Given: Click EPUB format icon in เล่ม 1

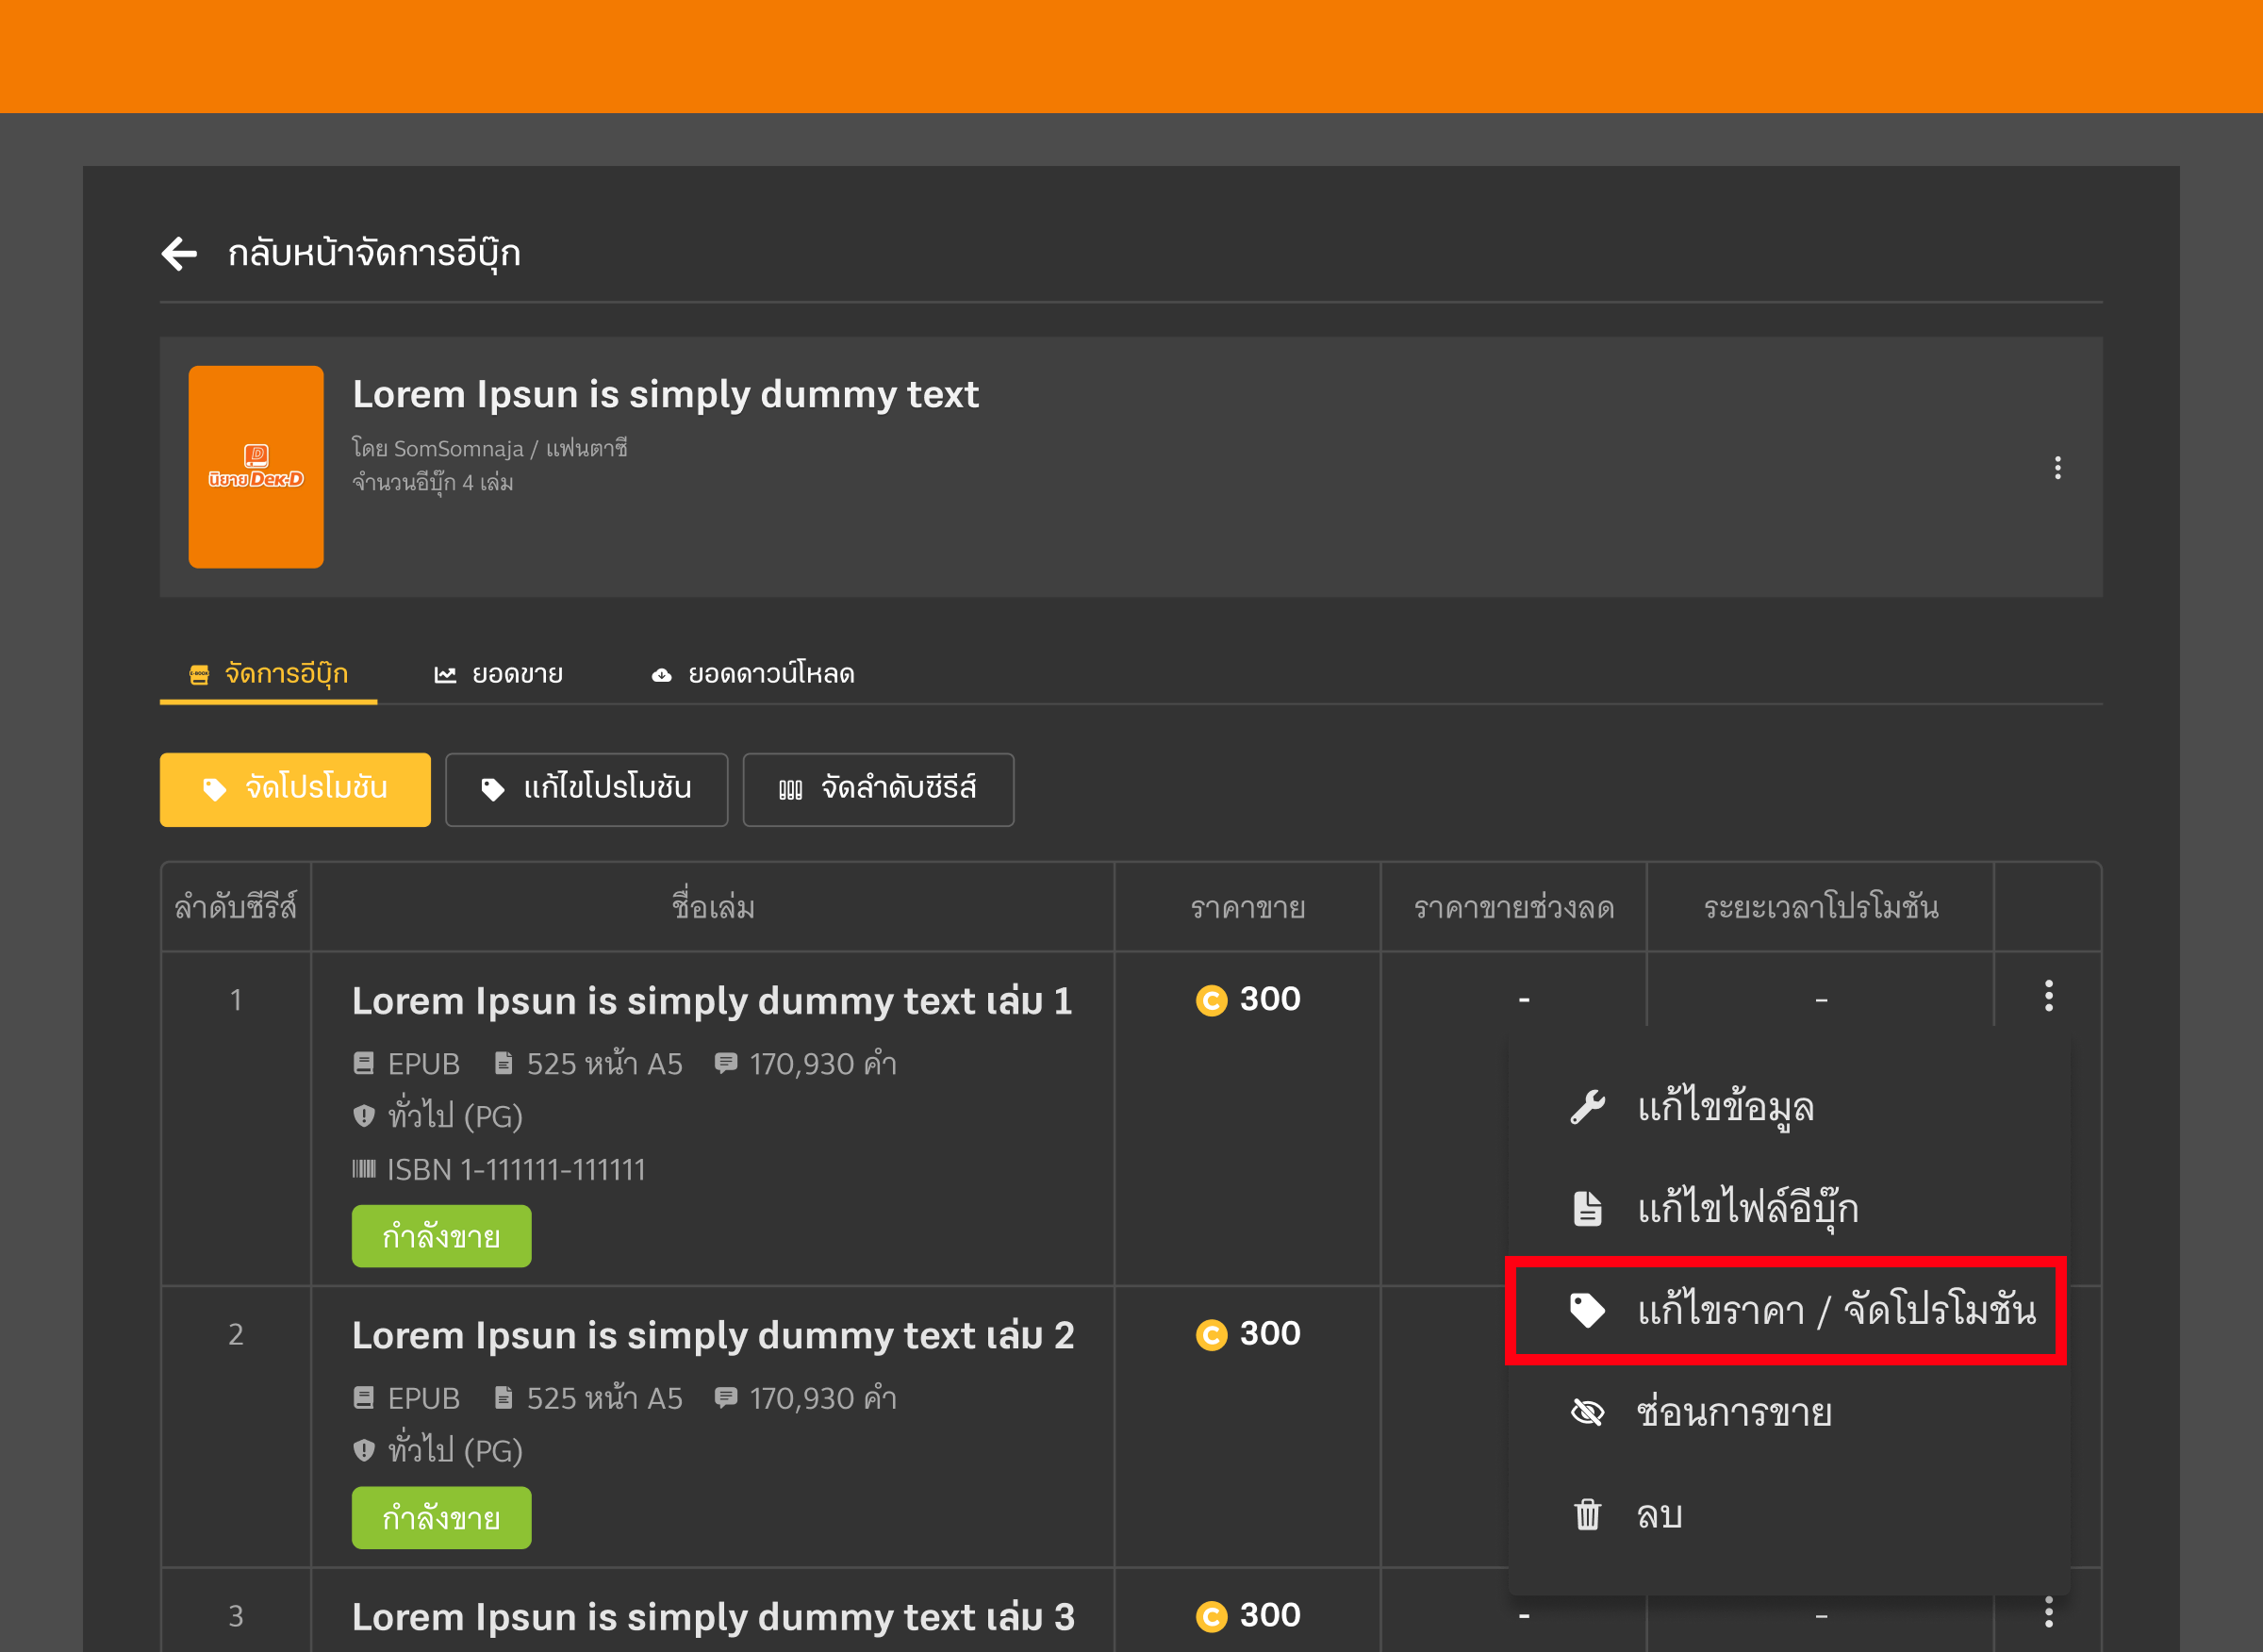Looking at the screenshot, I should pyautogui.click(x=364, y=1063).
